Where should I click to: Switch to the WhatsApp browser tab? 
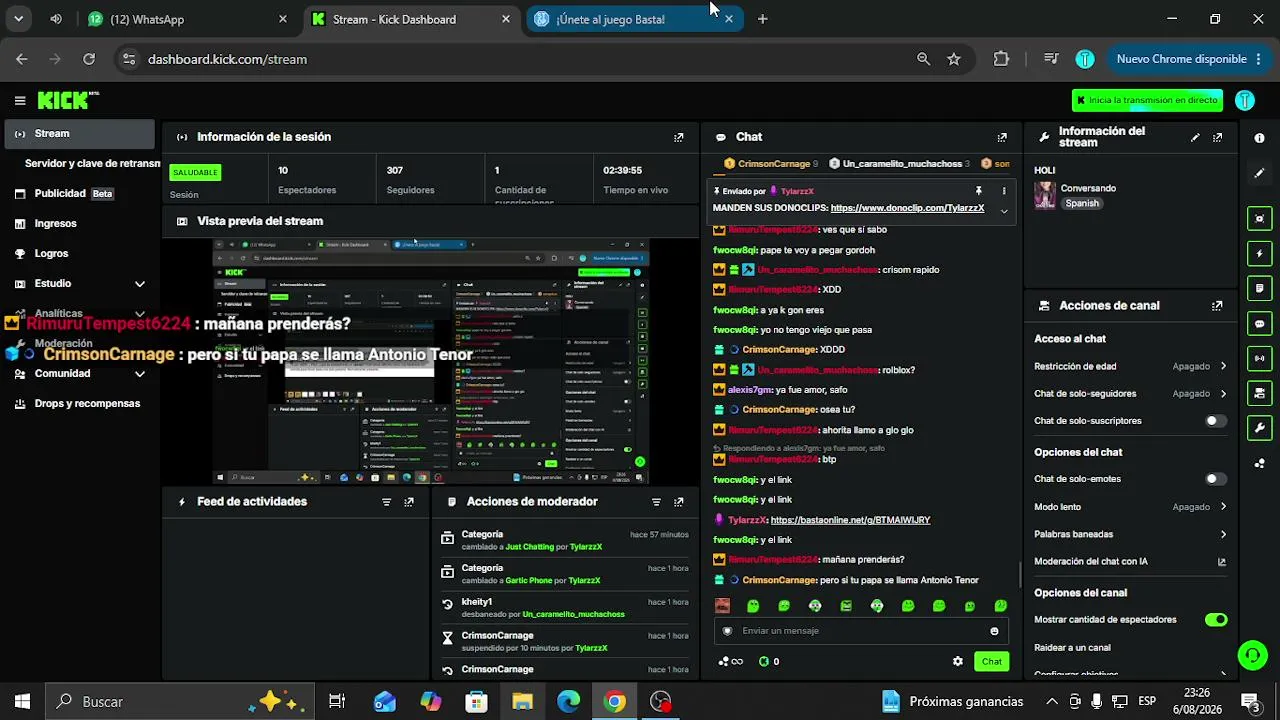pyautogui.click(x=188, y=19)
